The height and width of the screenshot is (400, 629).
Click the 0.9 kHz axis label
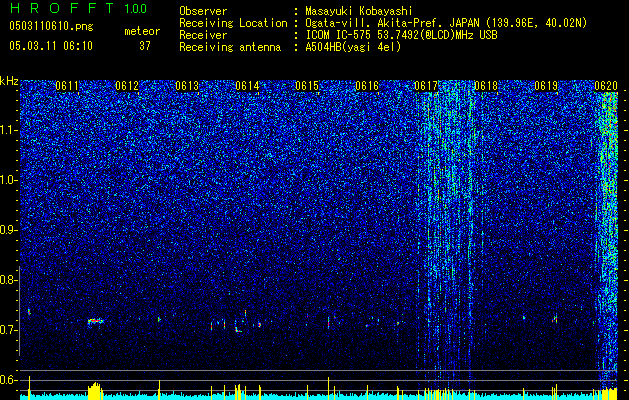pyautogui.click(x=7, y=230)
